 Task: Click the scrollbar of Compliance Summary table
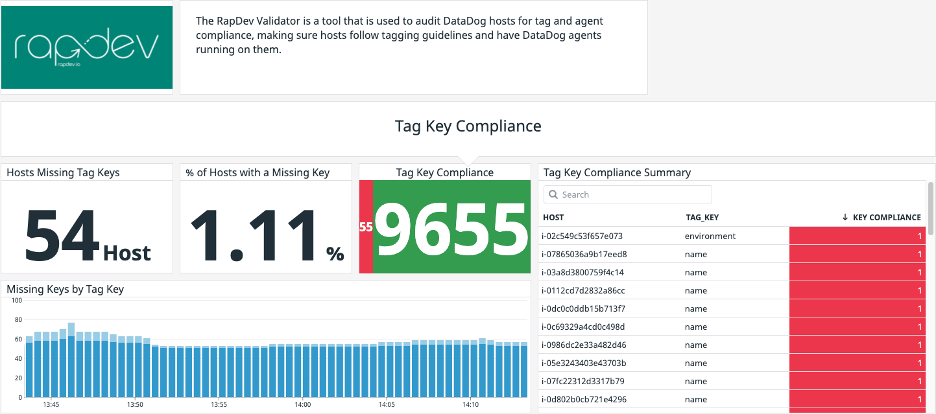coord(930,209)
